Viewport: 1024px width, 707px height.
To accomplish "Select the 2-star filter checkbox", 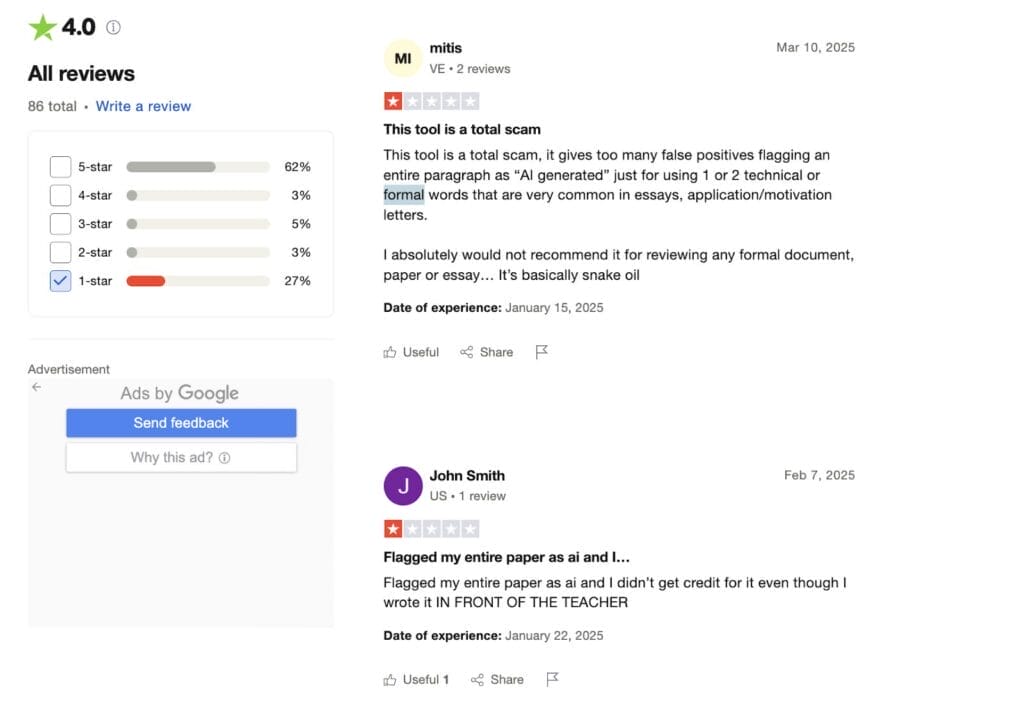I will click(60, 252).
